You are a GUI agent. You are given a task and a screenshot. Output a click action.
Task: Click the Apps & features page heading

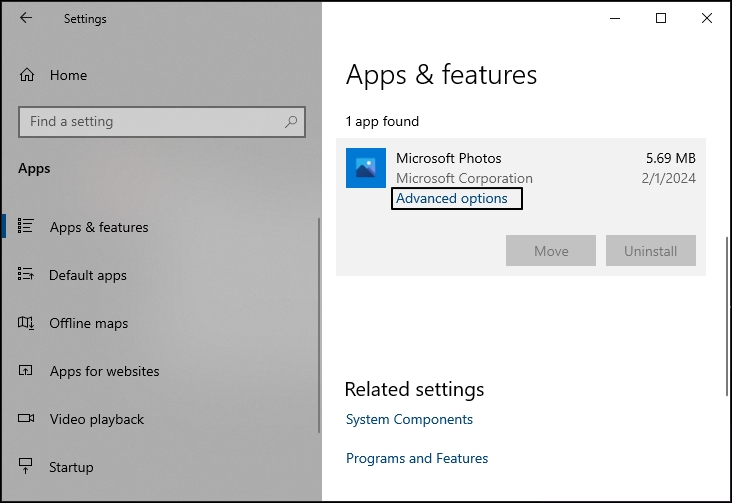click(441, 75)
